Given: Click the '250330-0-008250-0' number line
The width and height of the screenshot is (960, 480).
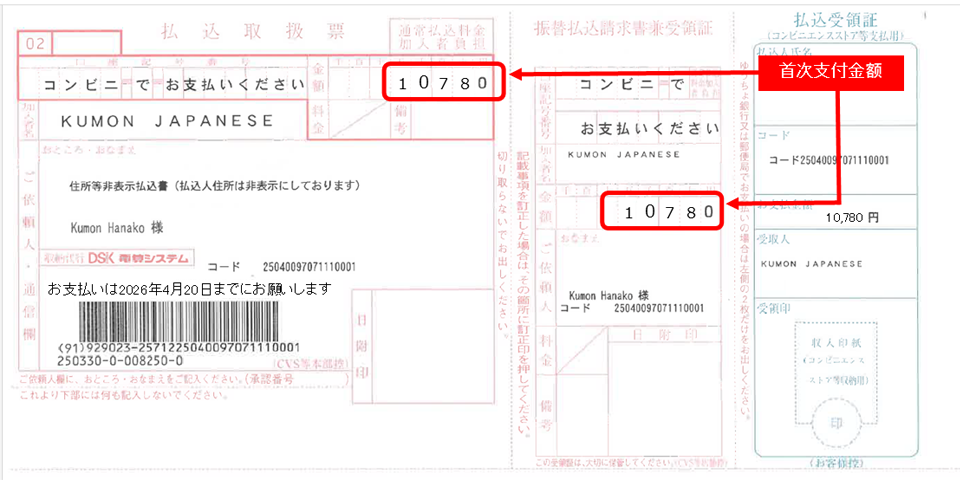Looking at the screenshot, I should 120,359.
